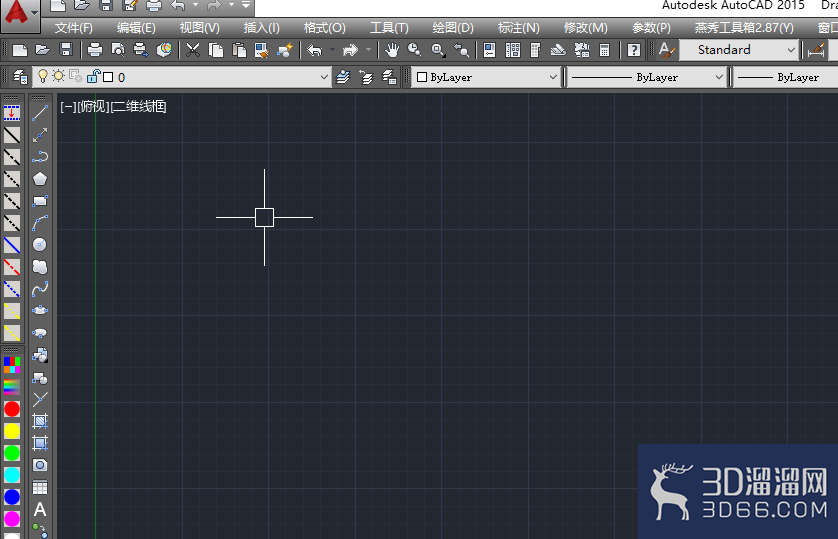Expand the layer list dropdown
838x539 pixels.
point(324,77)
